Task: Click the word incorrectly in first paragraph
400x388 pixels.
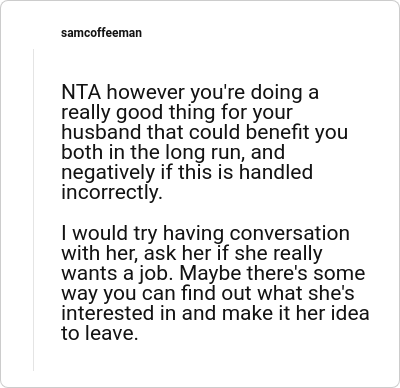Action: (x=112, y=192)
